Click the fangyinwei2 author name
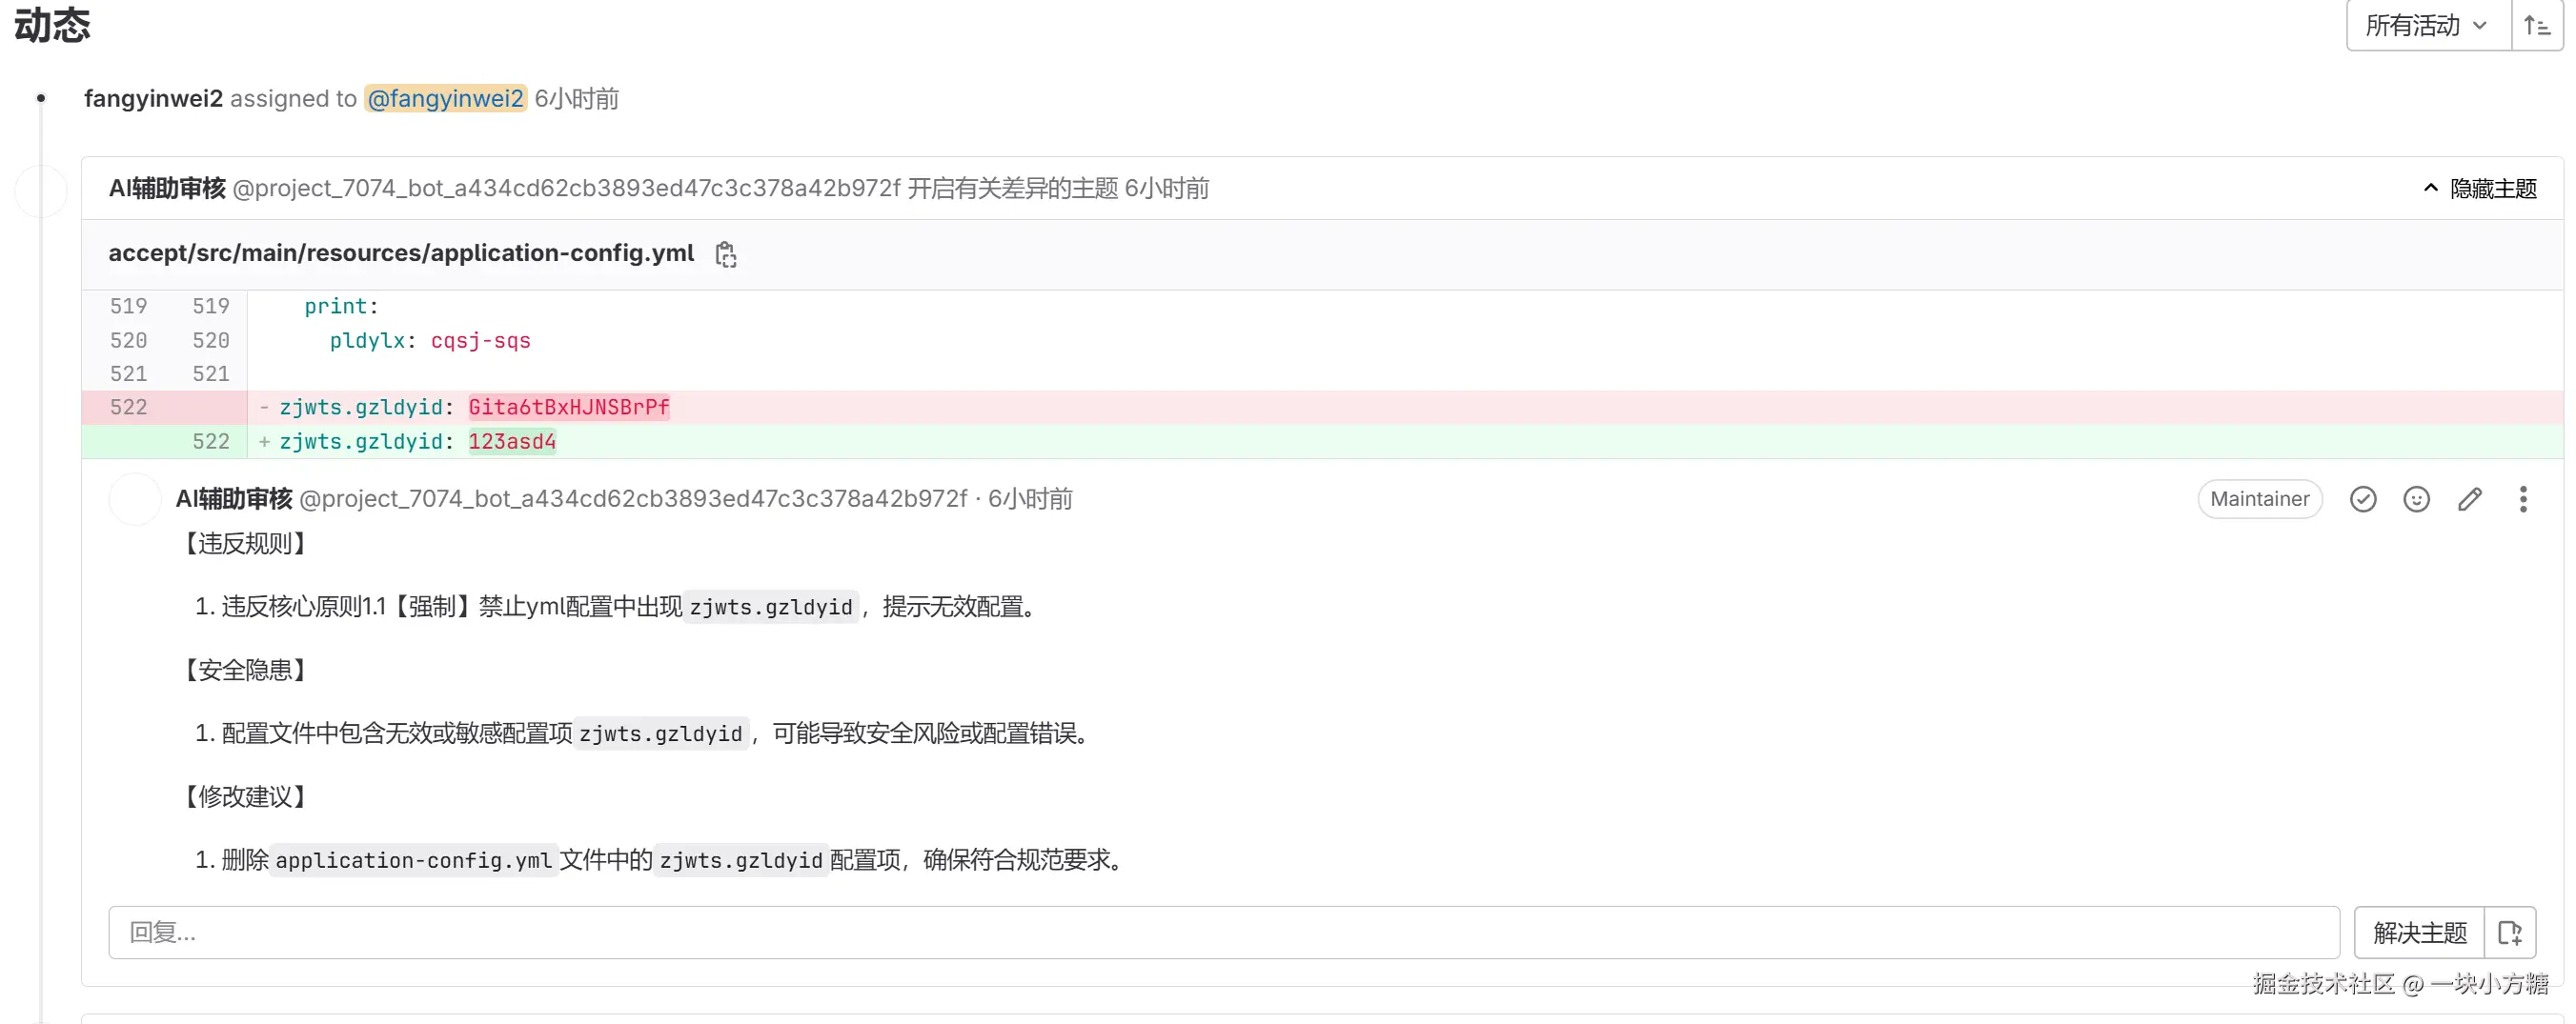The height and width of the screenshot is (1024, 2576). pyautogui.click(x=153, y=98)
